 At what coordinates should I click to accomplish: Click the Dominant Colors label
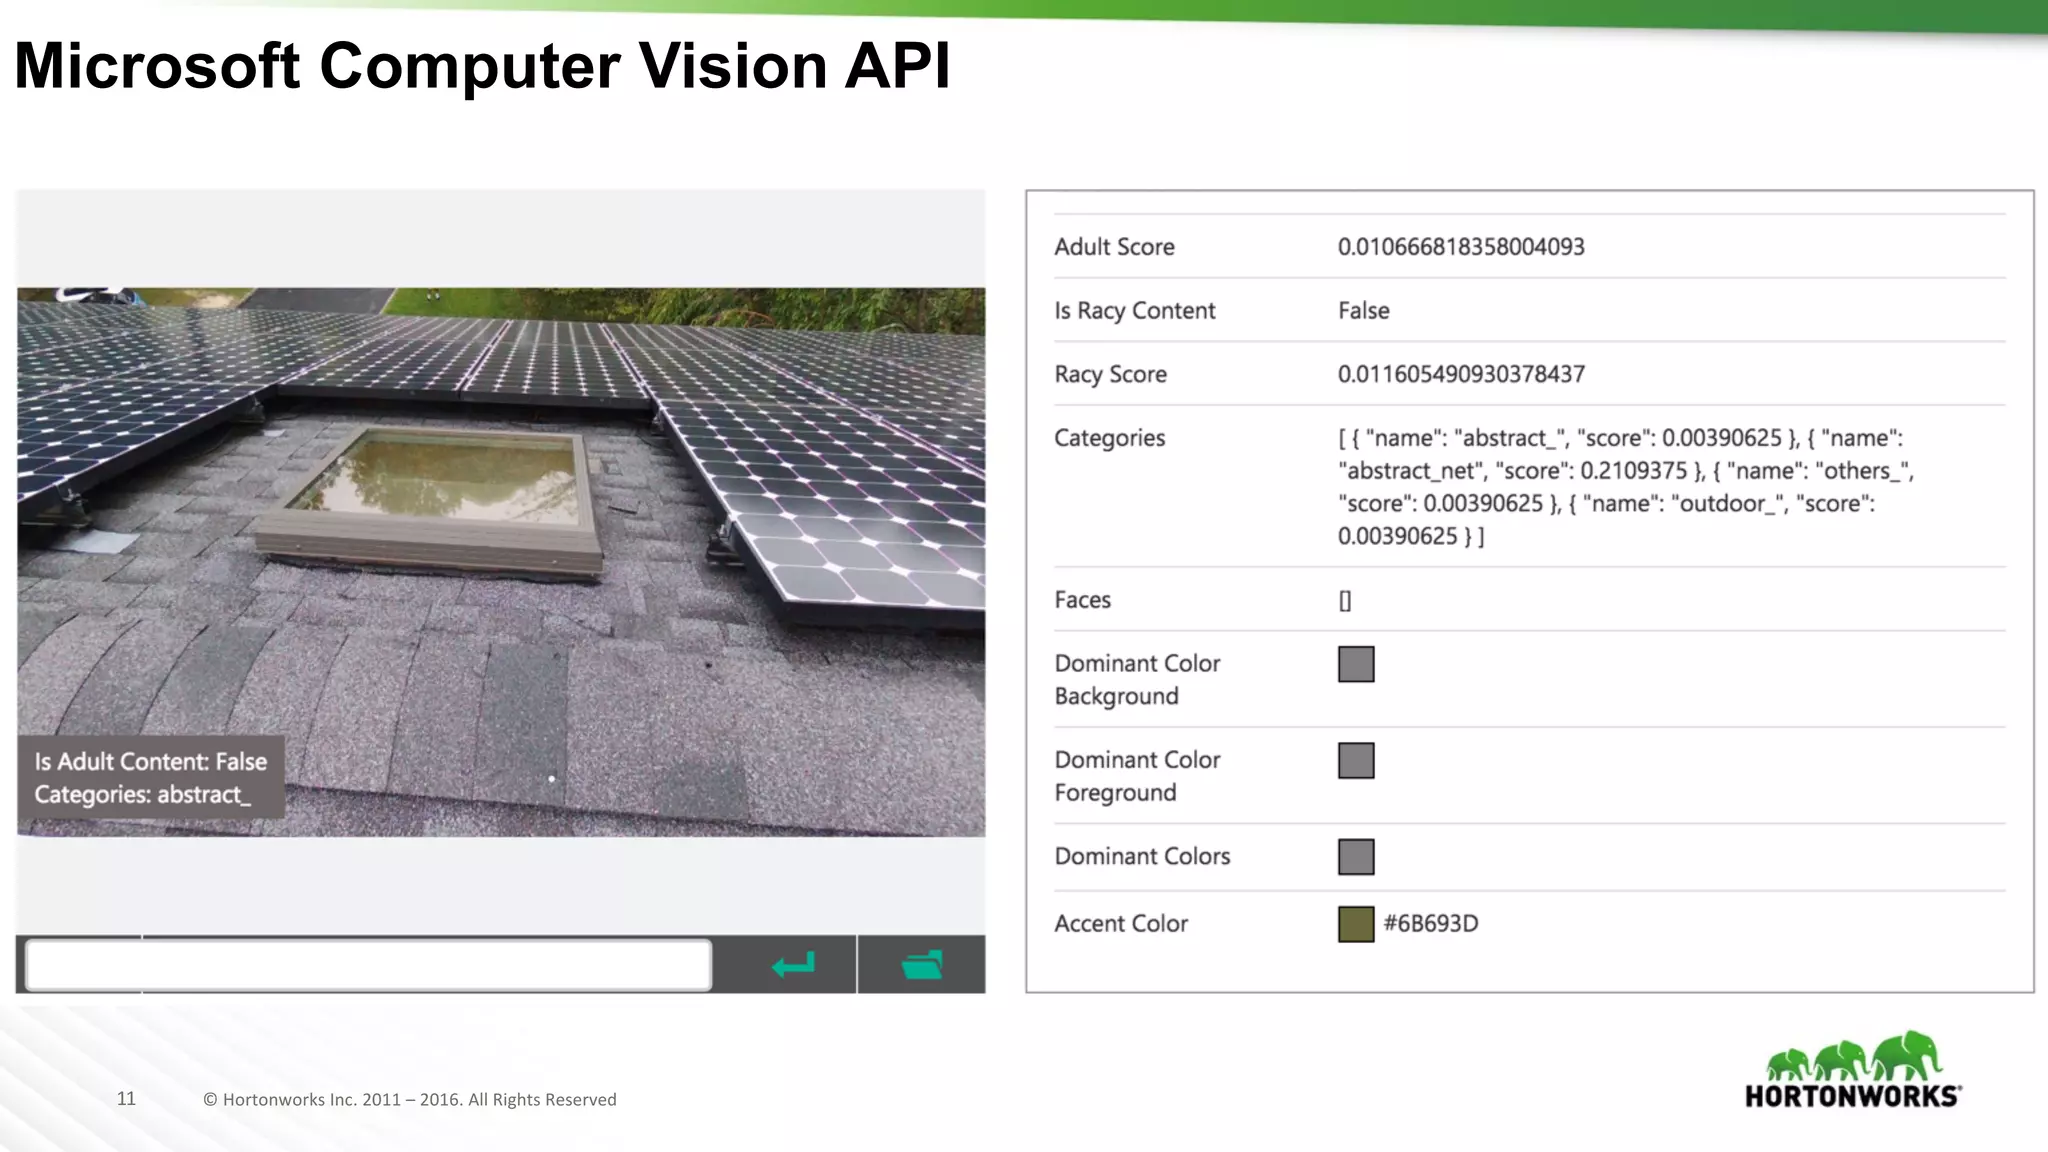[x=1142, y=857]
